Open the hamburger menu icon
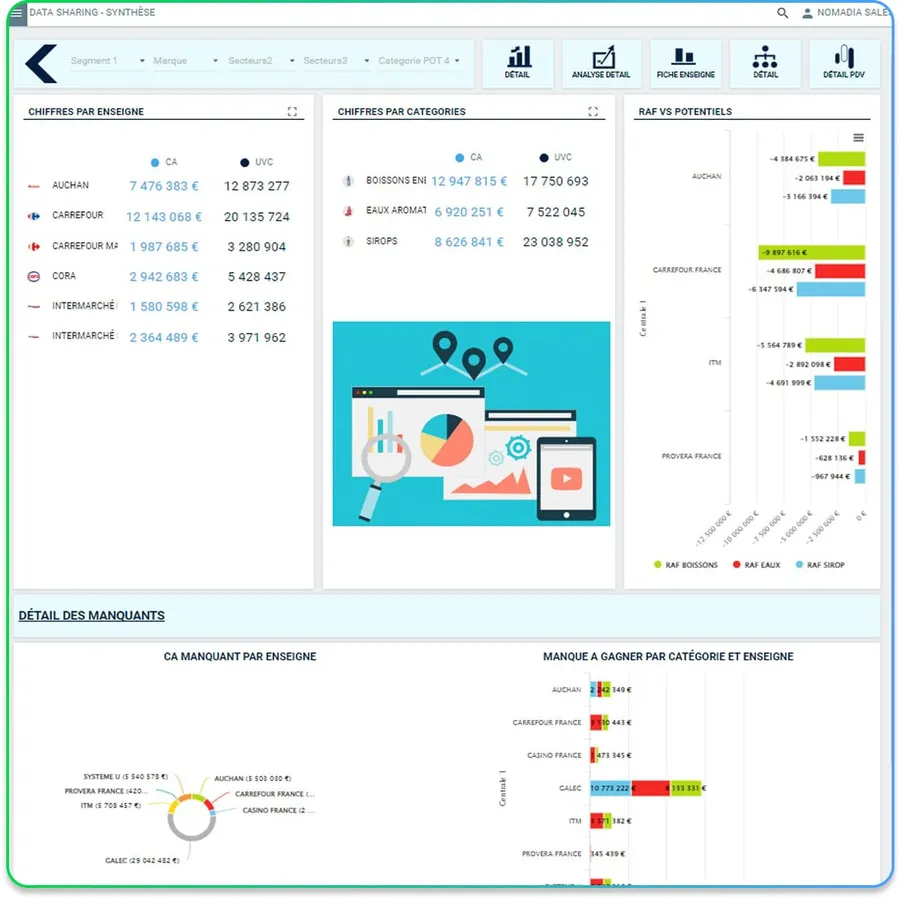The height and width of the screenshot is (899, 900). coord(16,12)
